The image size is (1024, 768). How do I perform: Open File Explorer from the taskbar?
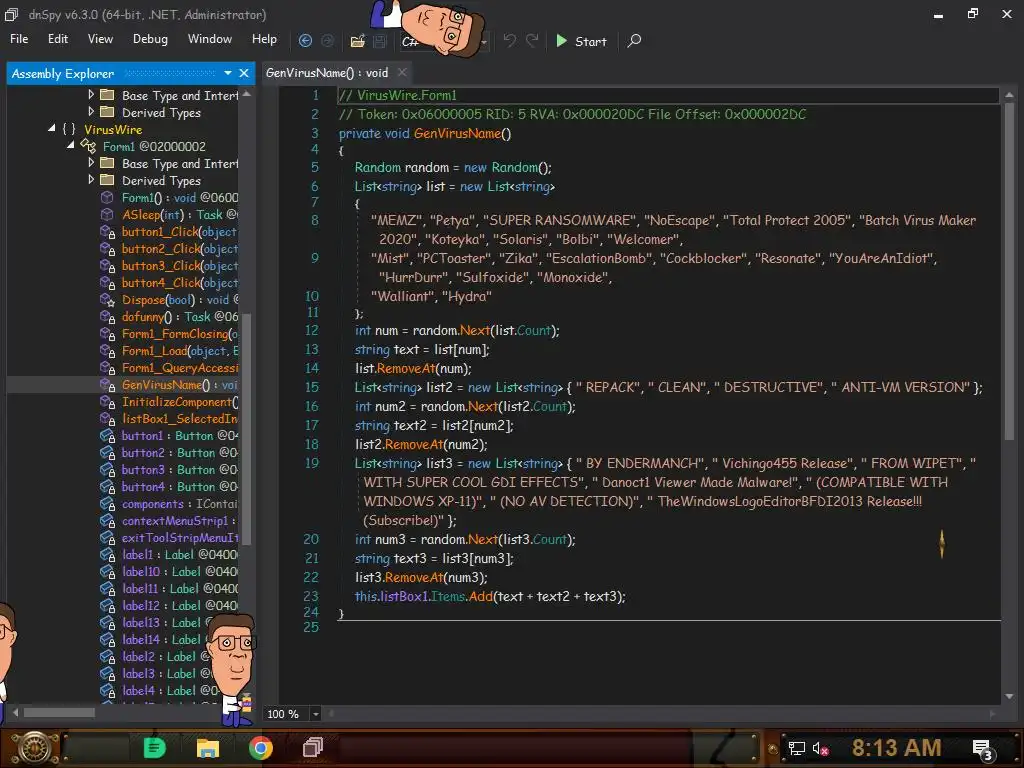click(x=208, y=748)
